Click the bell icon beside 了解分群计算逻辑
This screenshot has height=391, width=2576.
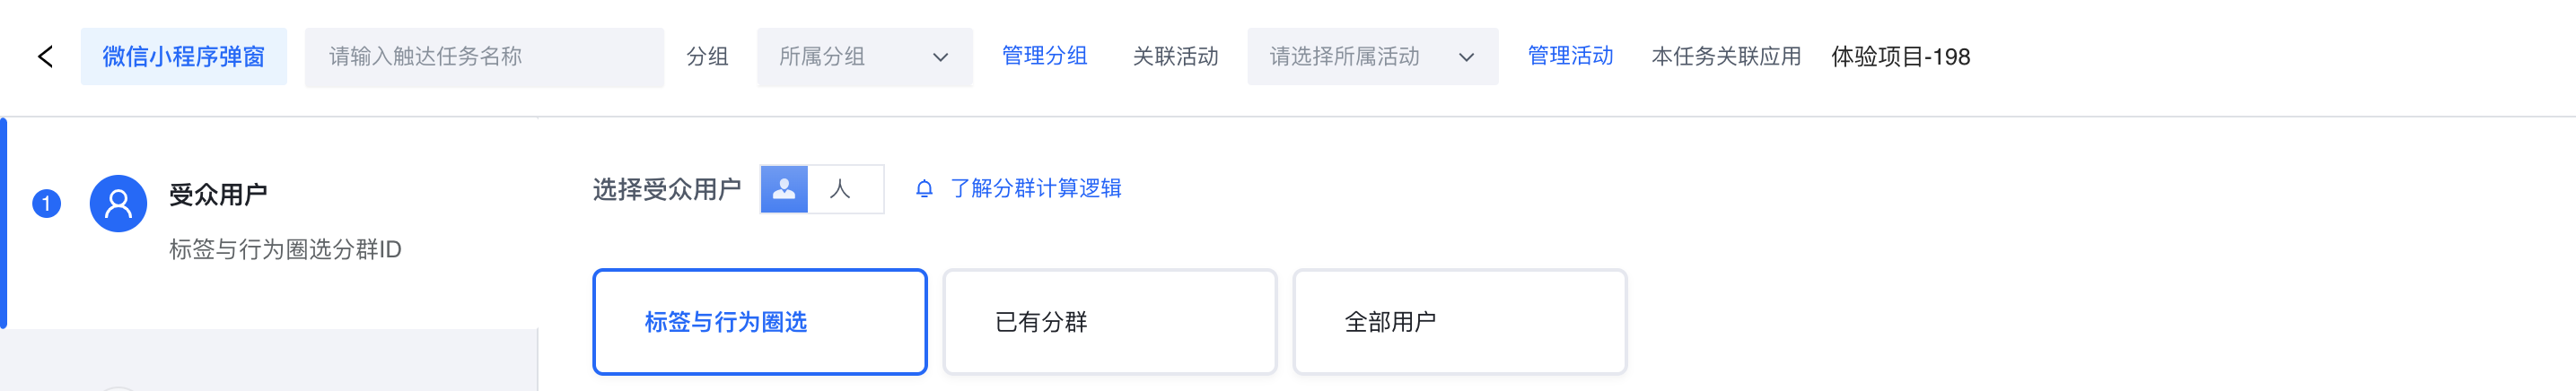[924, 189]
